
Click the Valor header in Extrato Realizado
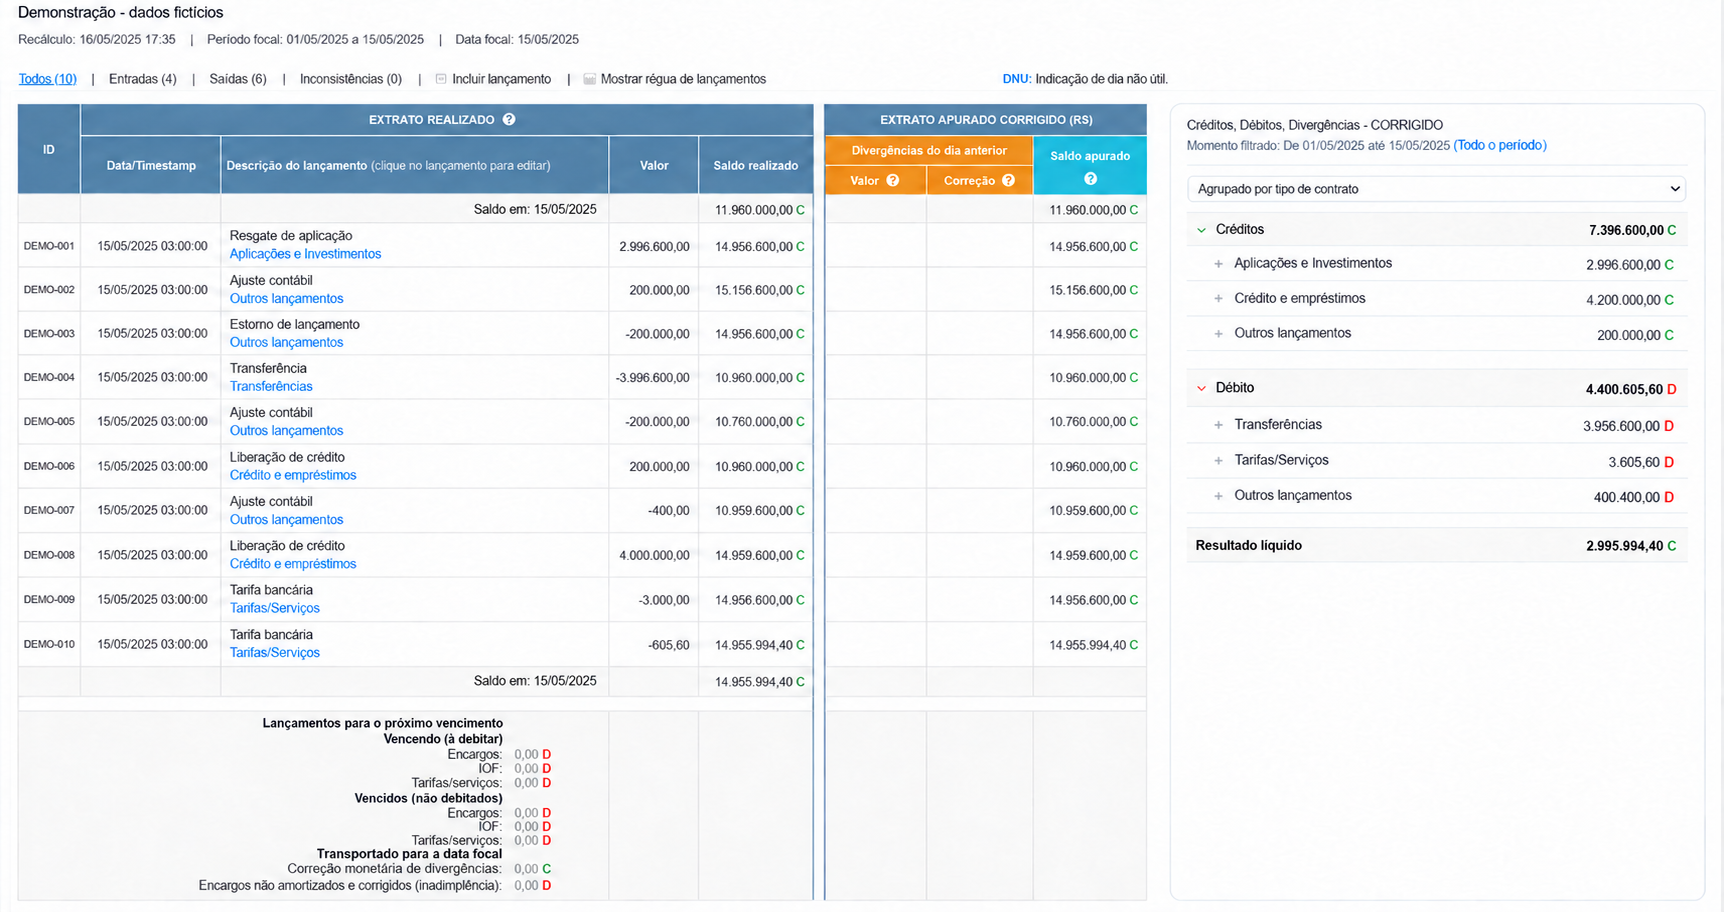pos(654,166)
